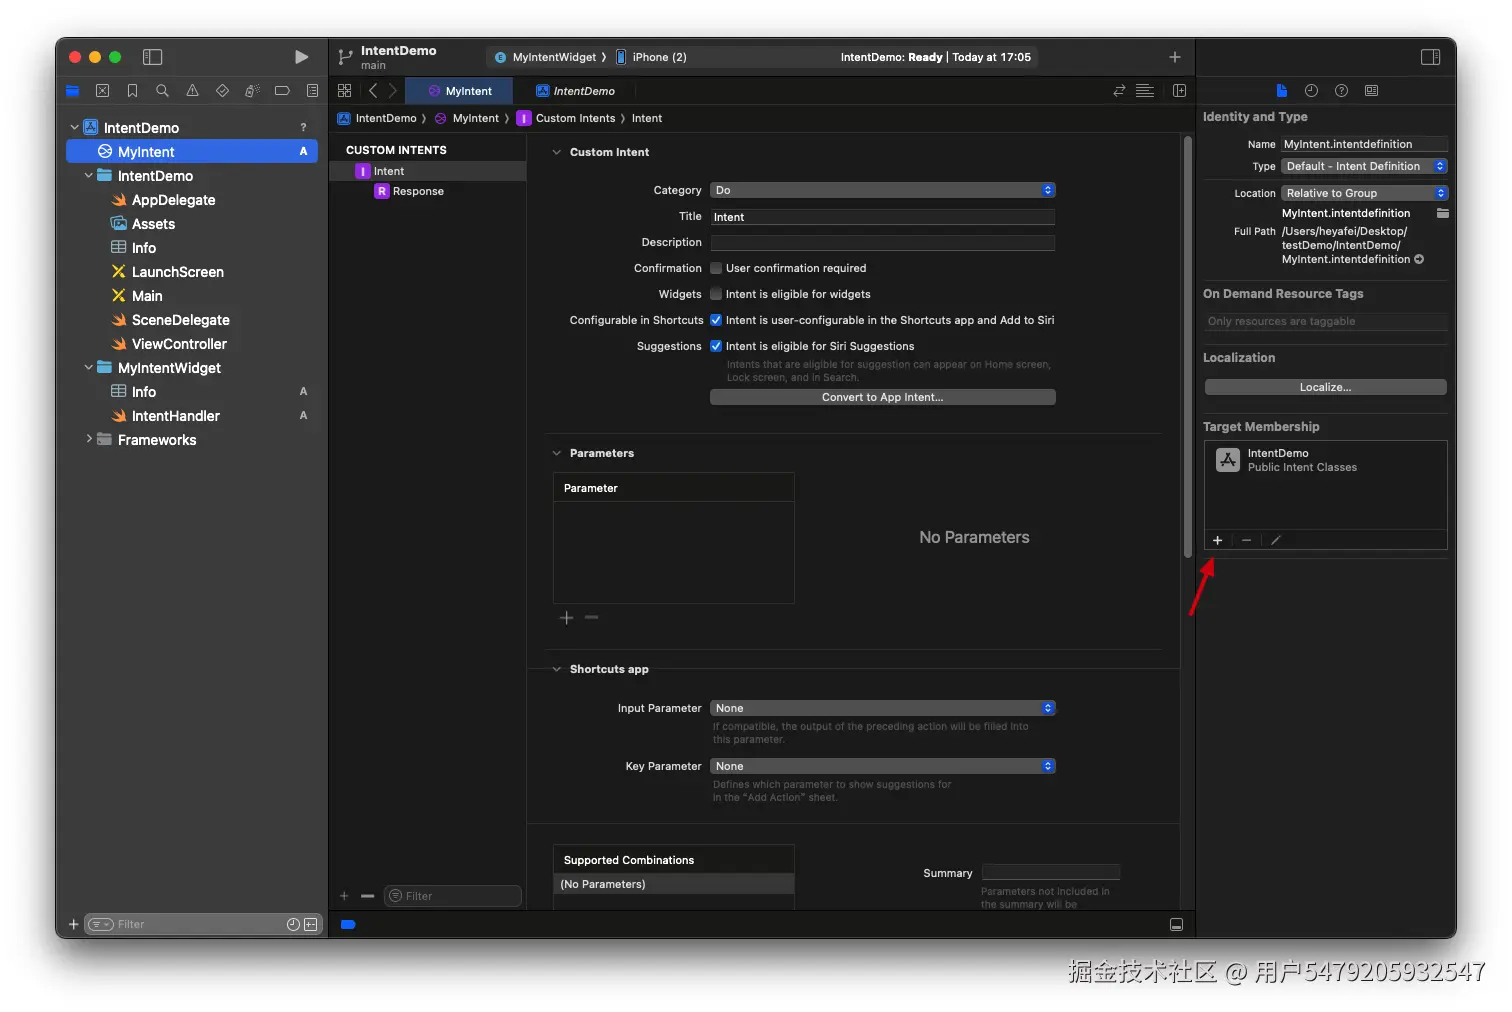Click the empty Description field
The height and width of the screenshot is (1012, 1512).
(883, 242)
